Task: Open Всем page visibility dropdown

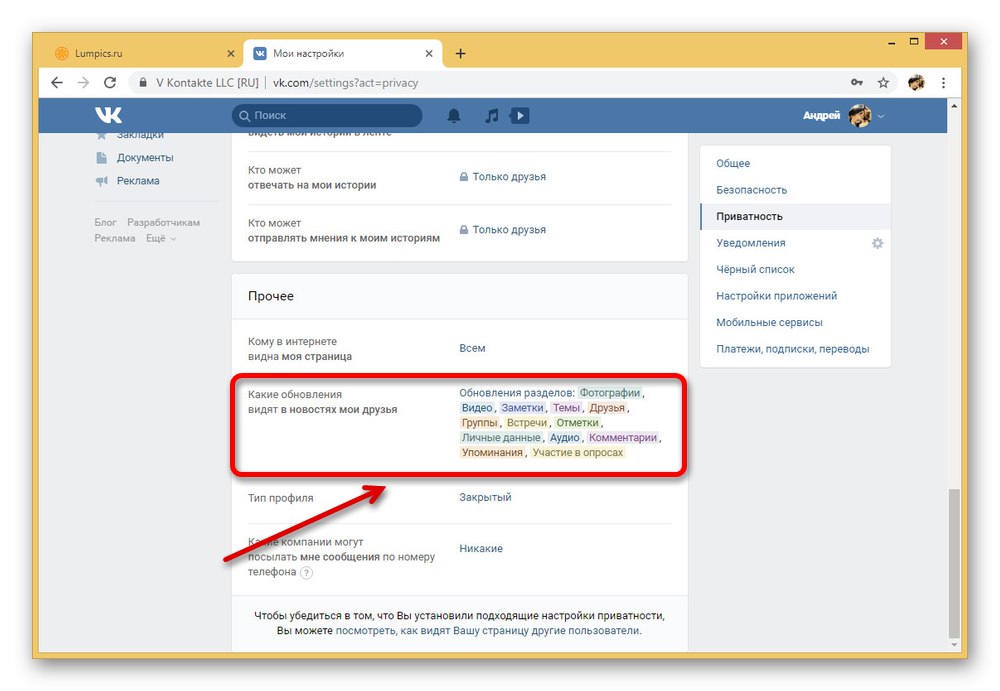Action: 472,348
